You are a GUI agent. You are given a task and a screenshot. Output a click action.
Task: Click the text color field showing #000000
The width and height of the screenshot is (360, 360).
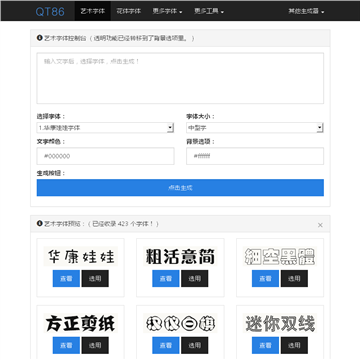point(105,156)
